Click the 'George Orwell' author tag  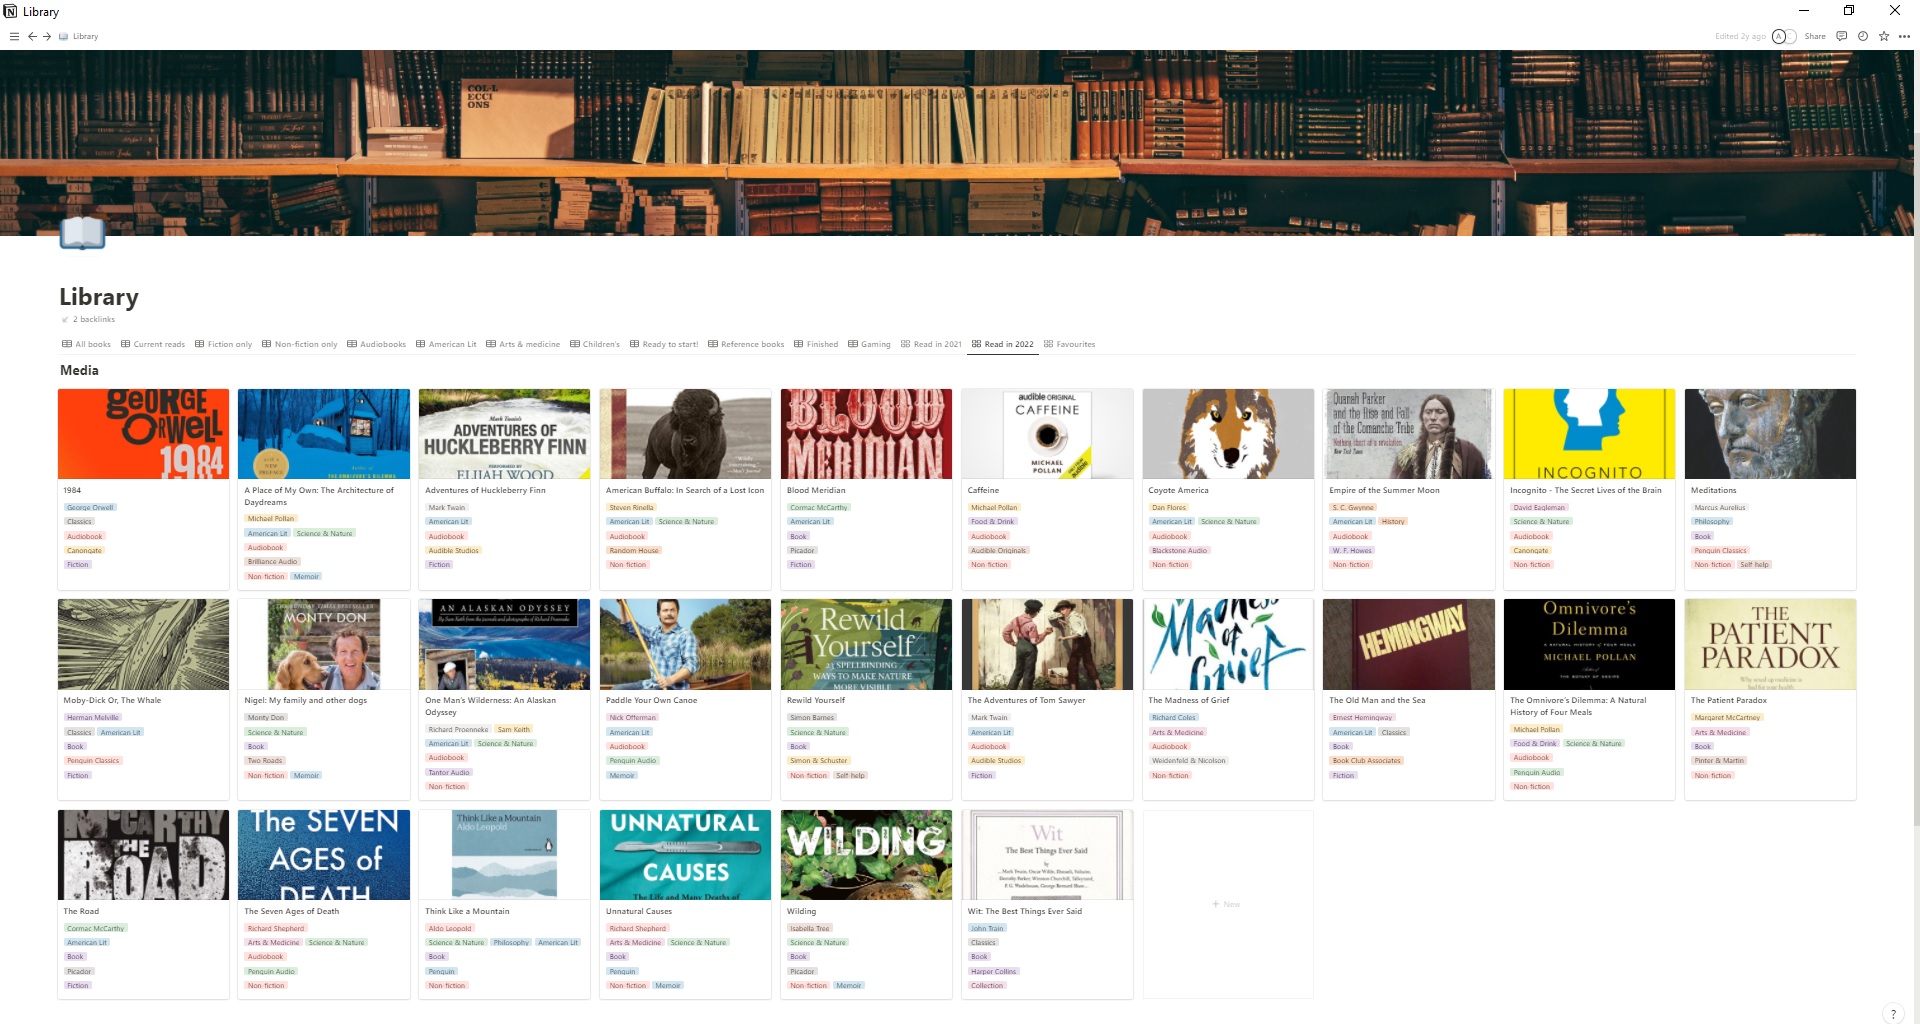click(90, 508)
